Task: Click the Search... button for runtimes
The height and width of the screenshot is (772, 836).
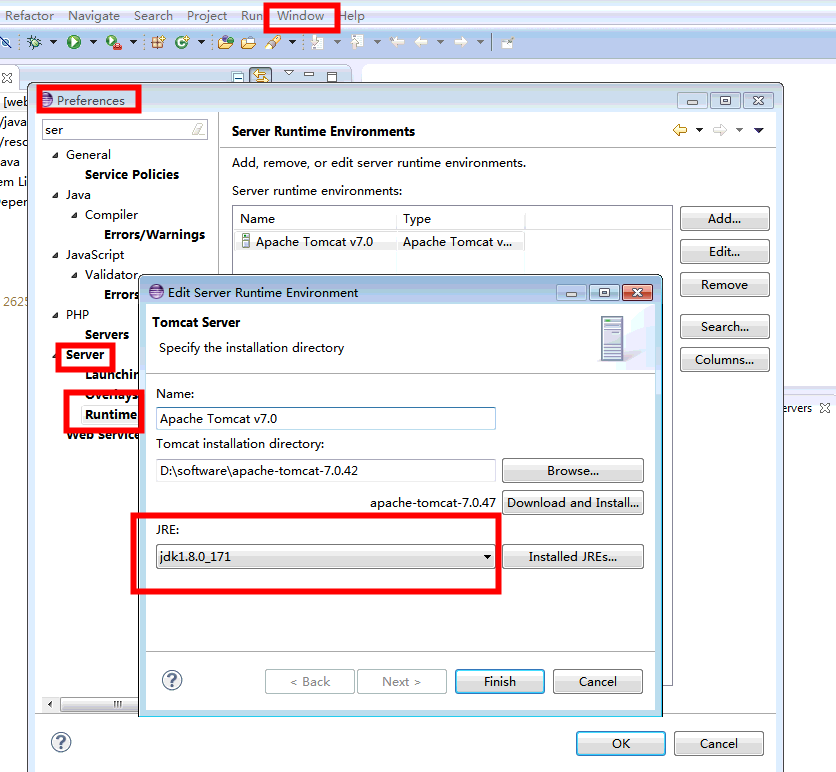Action: pyautogui.click(x=725, y=326)
